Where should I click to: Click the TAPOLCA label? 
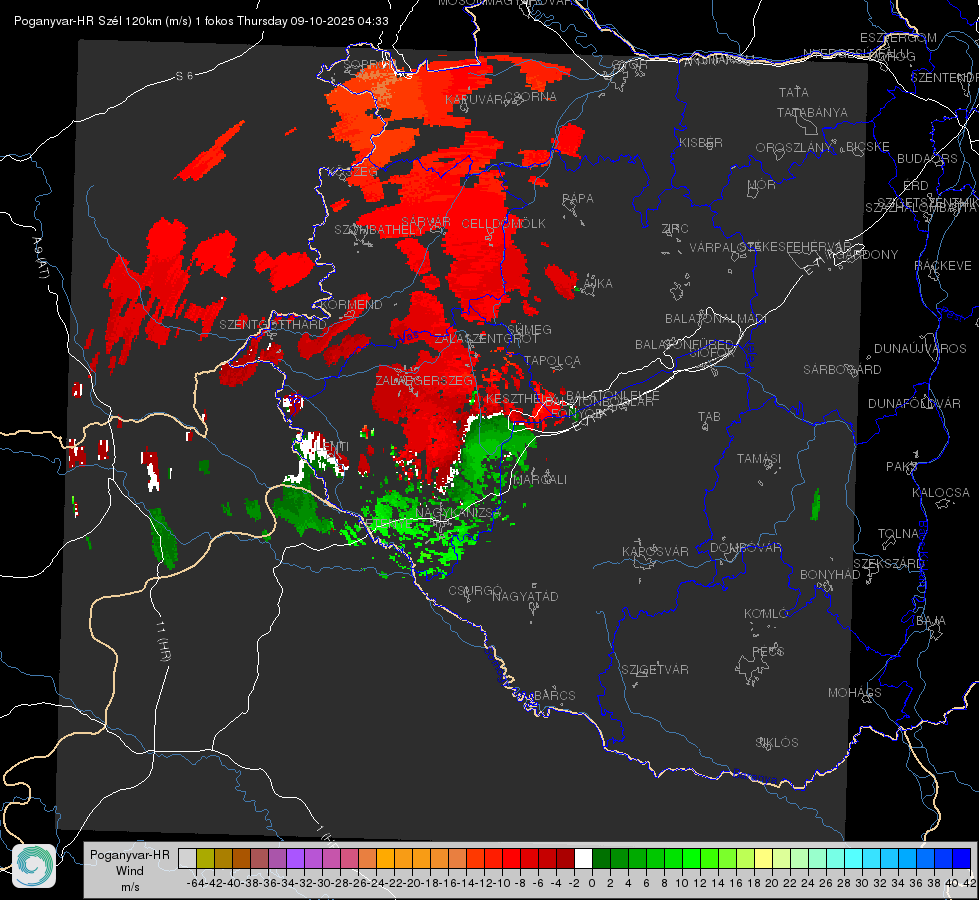553,361
